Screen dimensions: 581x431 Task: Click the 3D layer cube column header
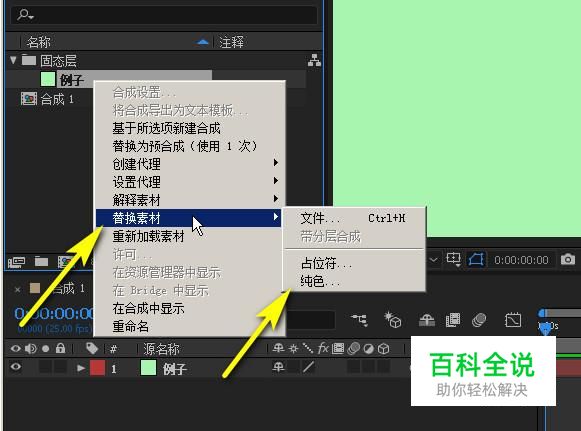(x=384, y=349)
